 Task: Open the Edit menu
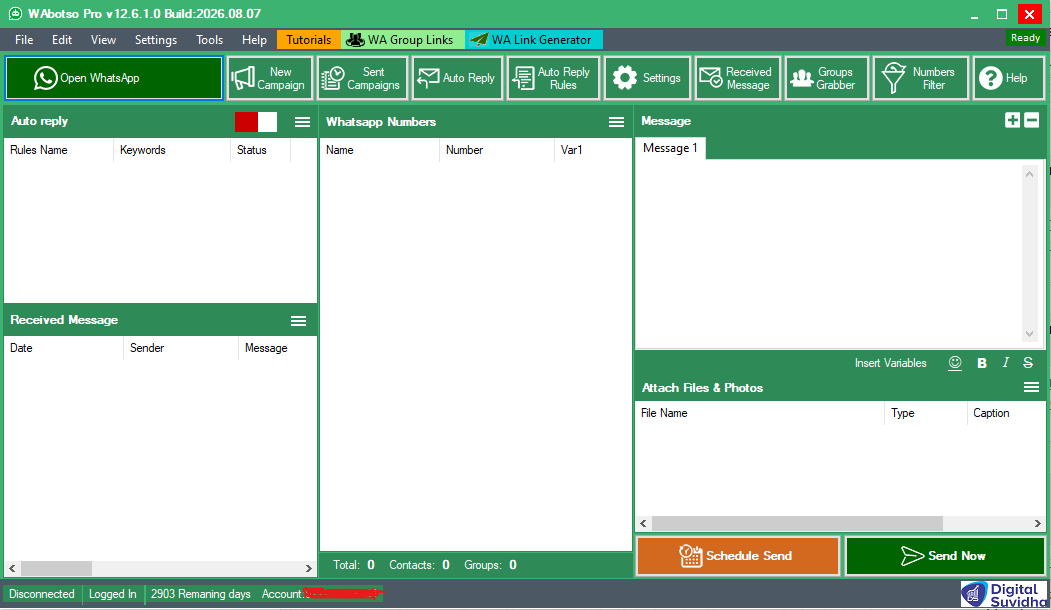point(62,40)
